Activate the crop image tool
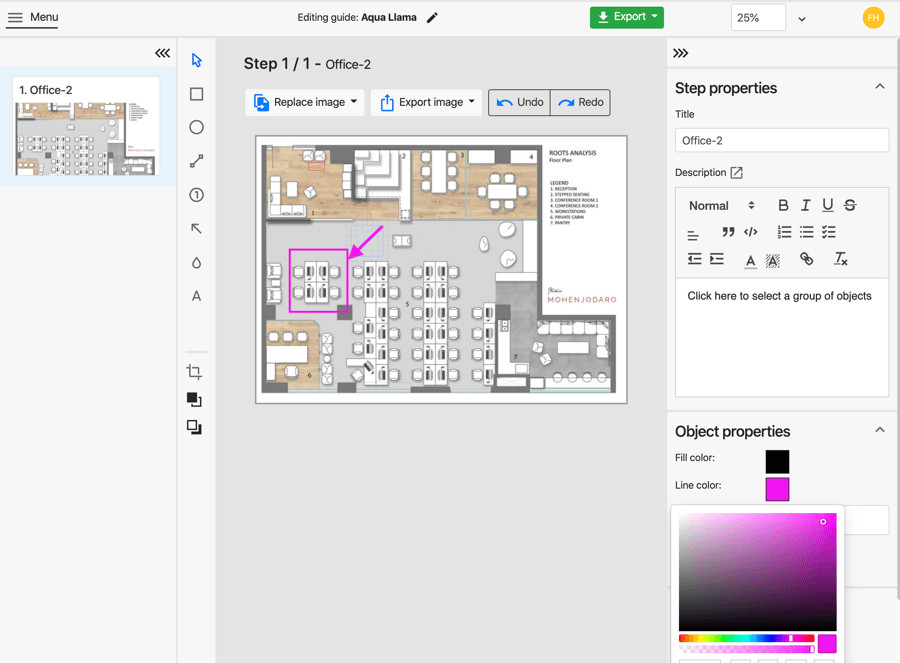This screenshot has height=663, width=900. (194, 372)
